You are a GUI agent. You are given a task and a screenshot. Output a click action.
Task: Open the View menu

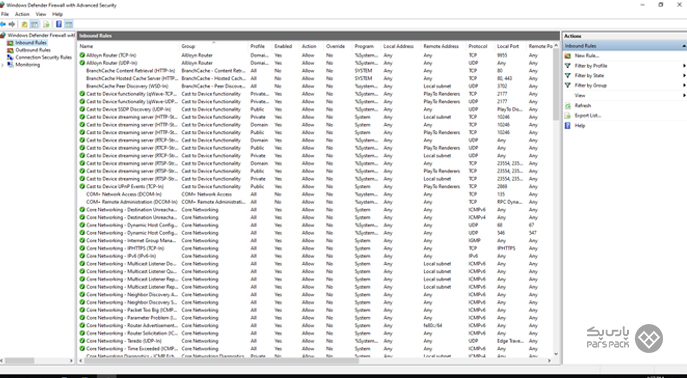point(41,14)
